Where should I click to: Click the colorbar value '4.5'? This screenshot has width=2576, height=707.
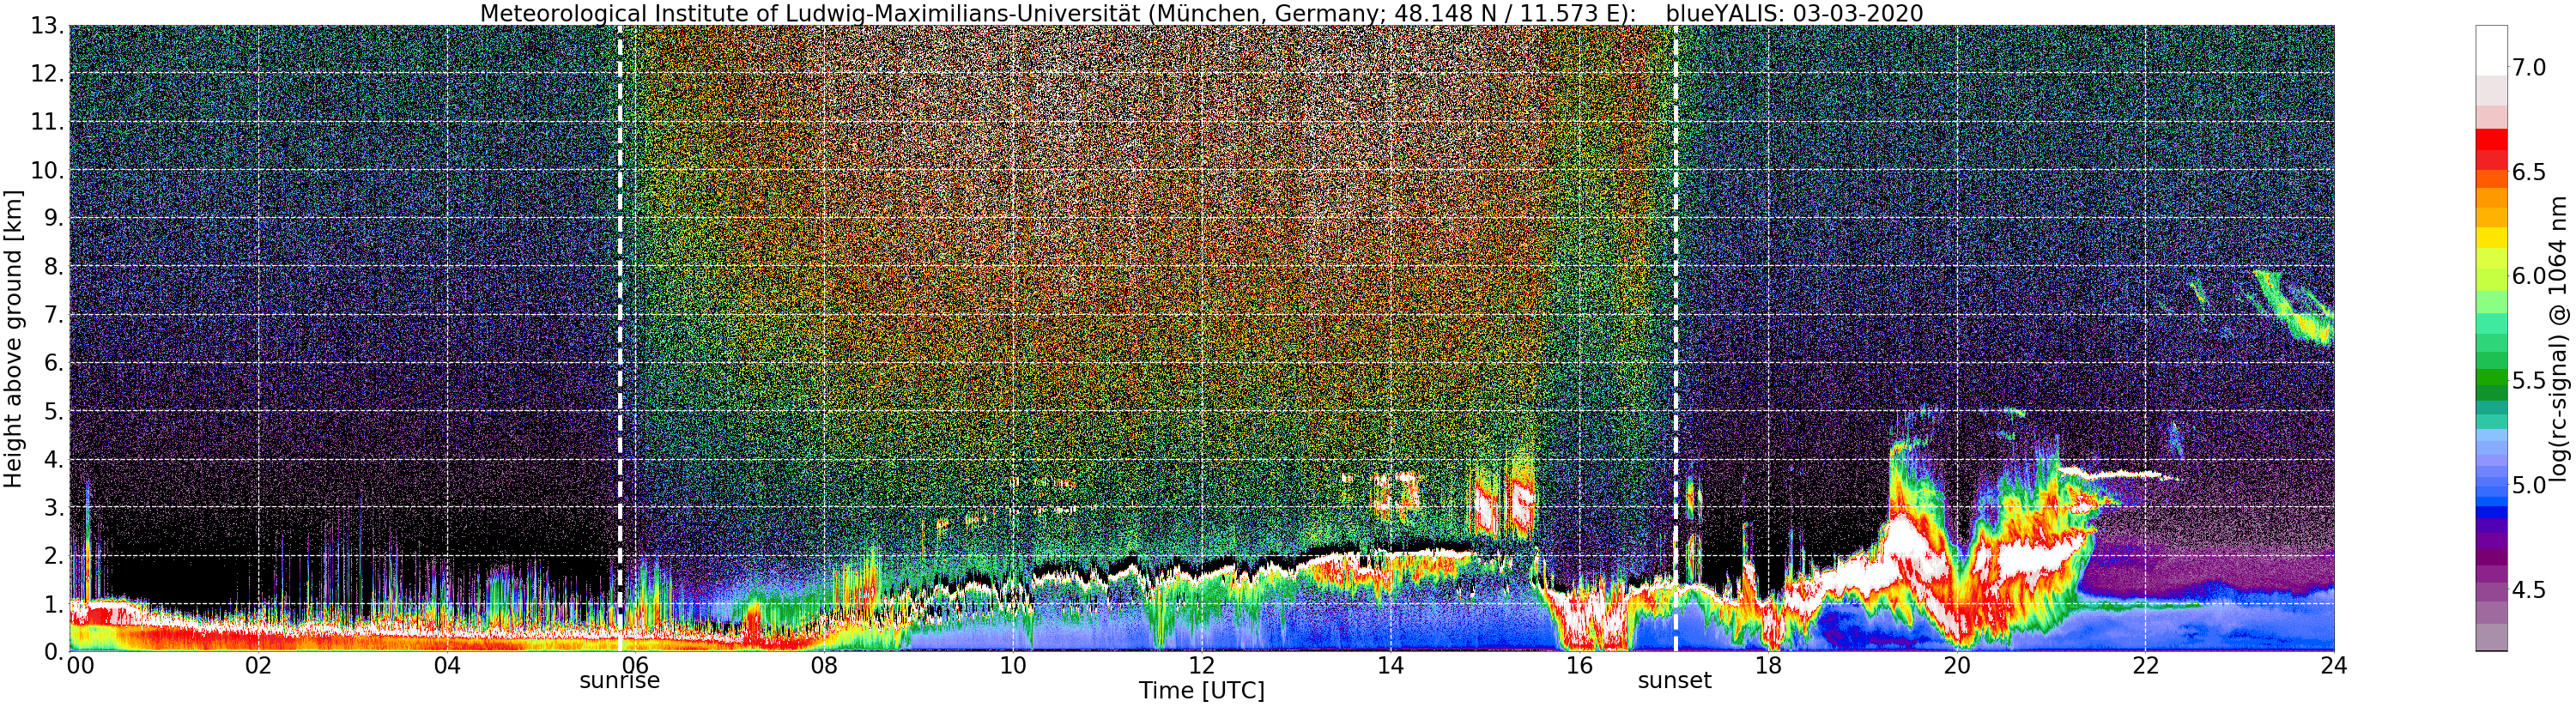pyautogui.click(x=2529, y=590)
